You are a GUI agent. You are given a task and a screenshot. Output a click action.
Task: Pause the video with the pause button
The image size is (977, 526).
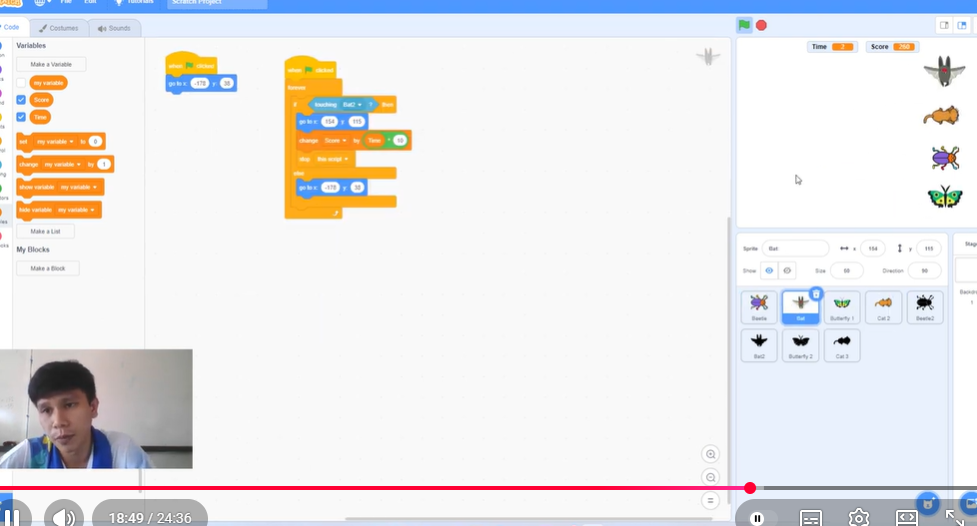pos(11,517)
